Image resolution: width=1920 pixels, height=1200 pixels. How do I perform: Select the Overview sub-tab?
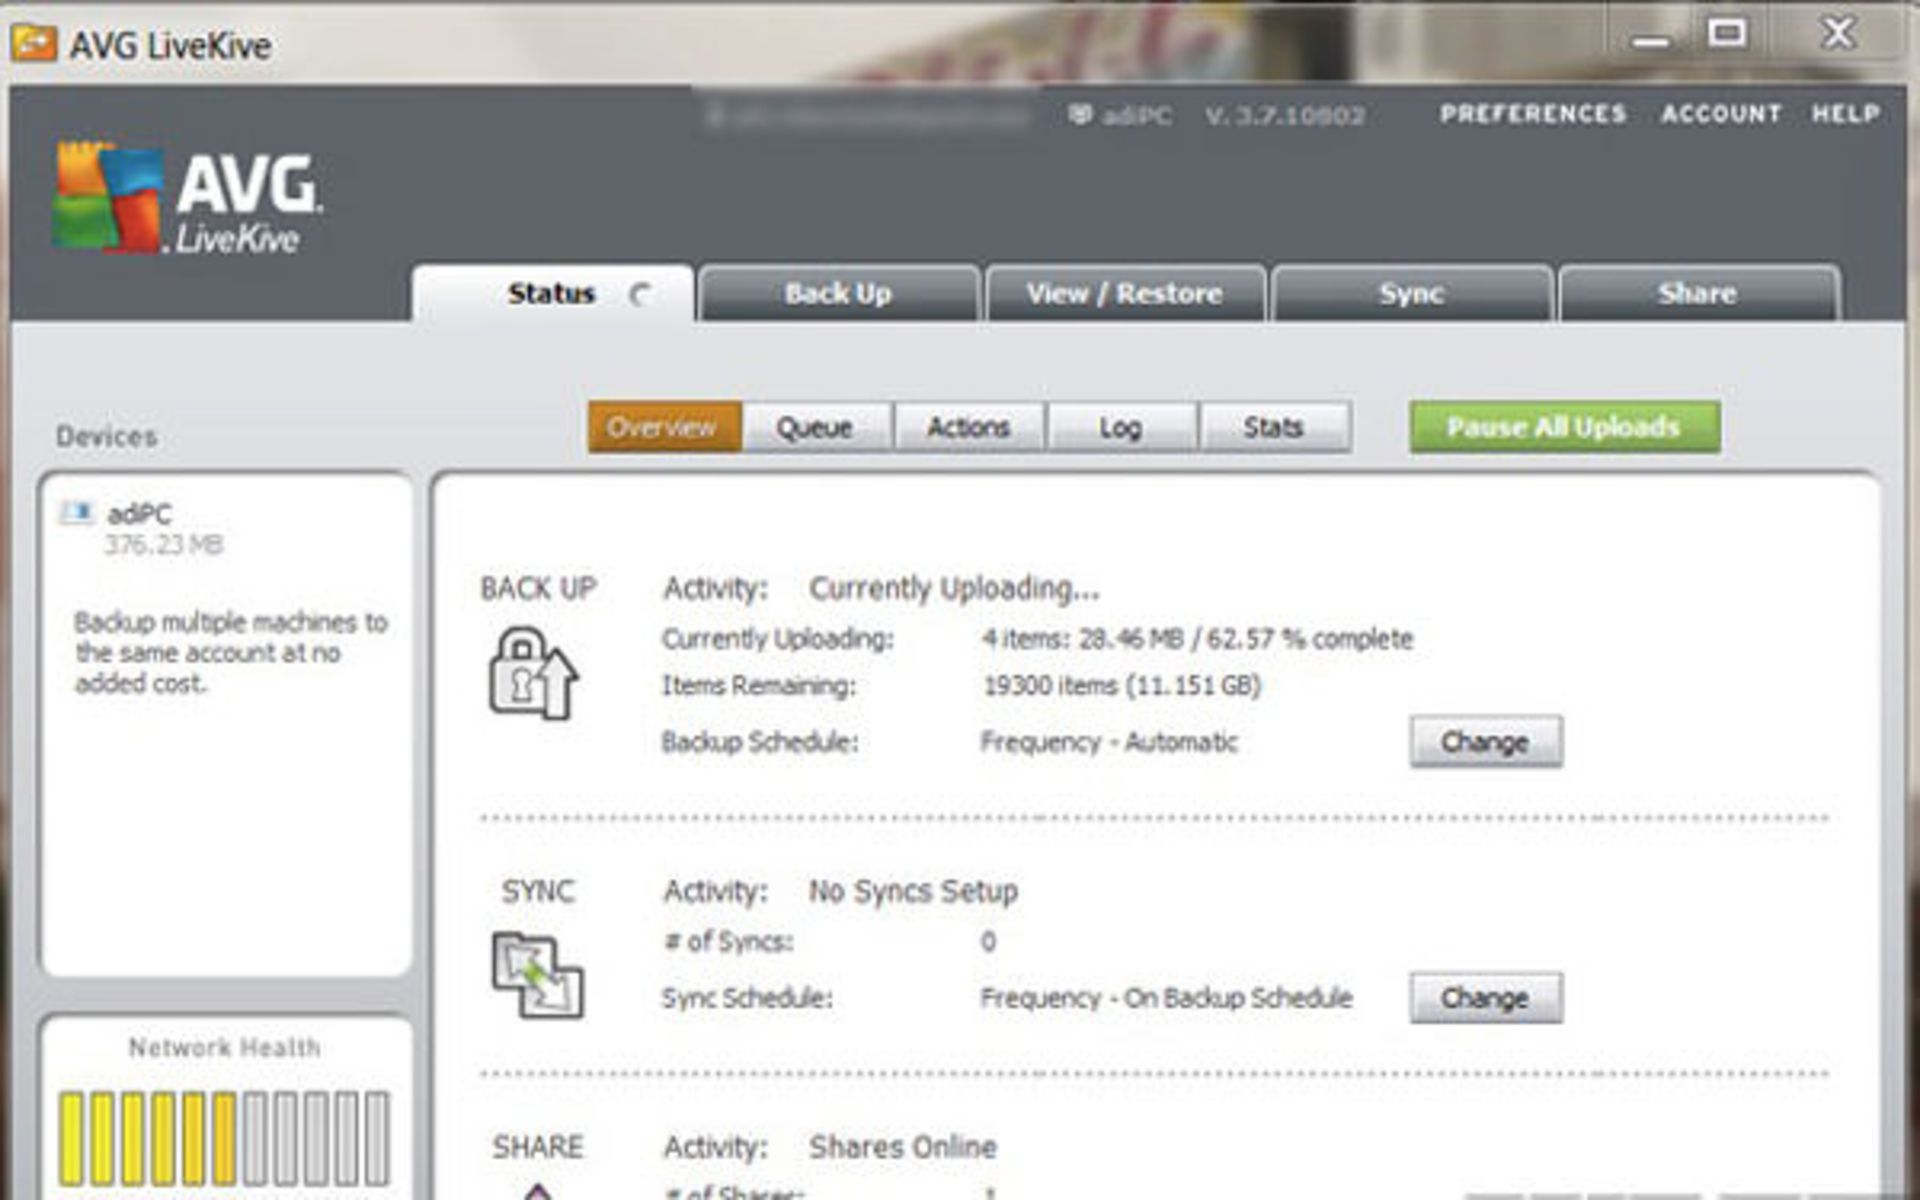click(664, 427)
